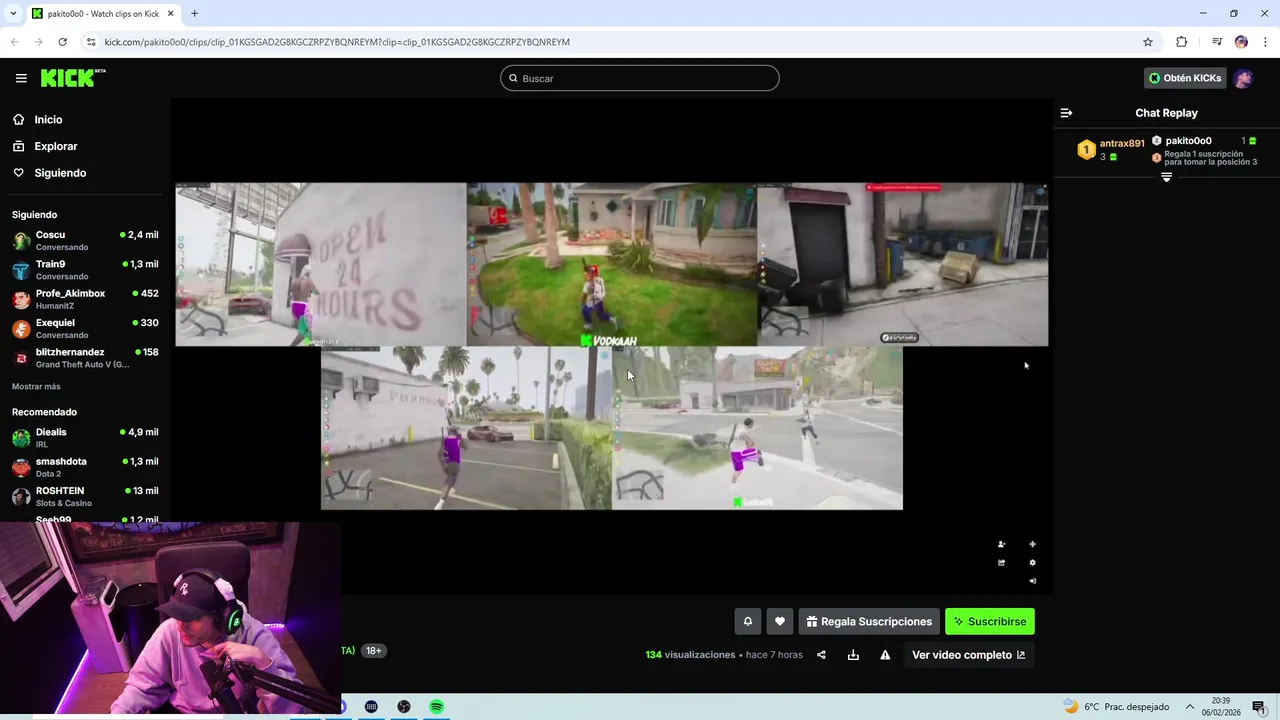The image size is (1280, 720).
Task: Click the green Suscribirse button
Action: (x=990, y=621)
